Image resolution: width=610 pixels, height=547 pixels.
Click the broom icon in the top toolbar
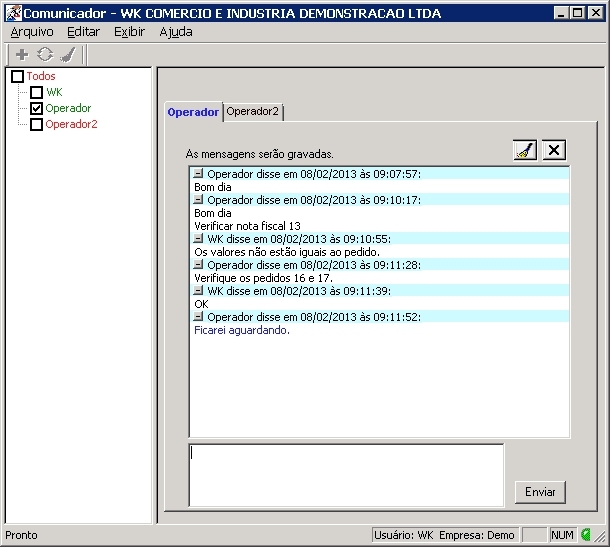click(x=67, y=54)
